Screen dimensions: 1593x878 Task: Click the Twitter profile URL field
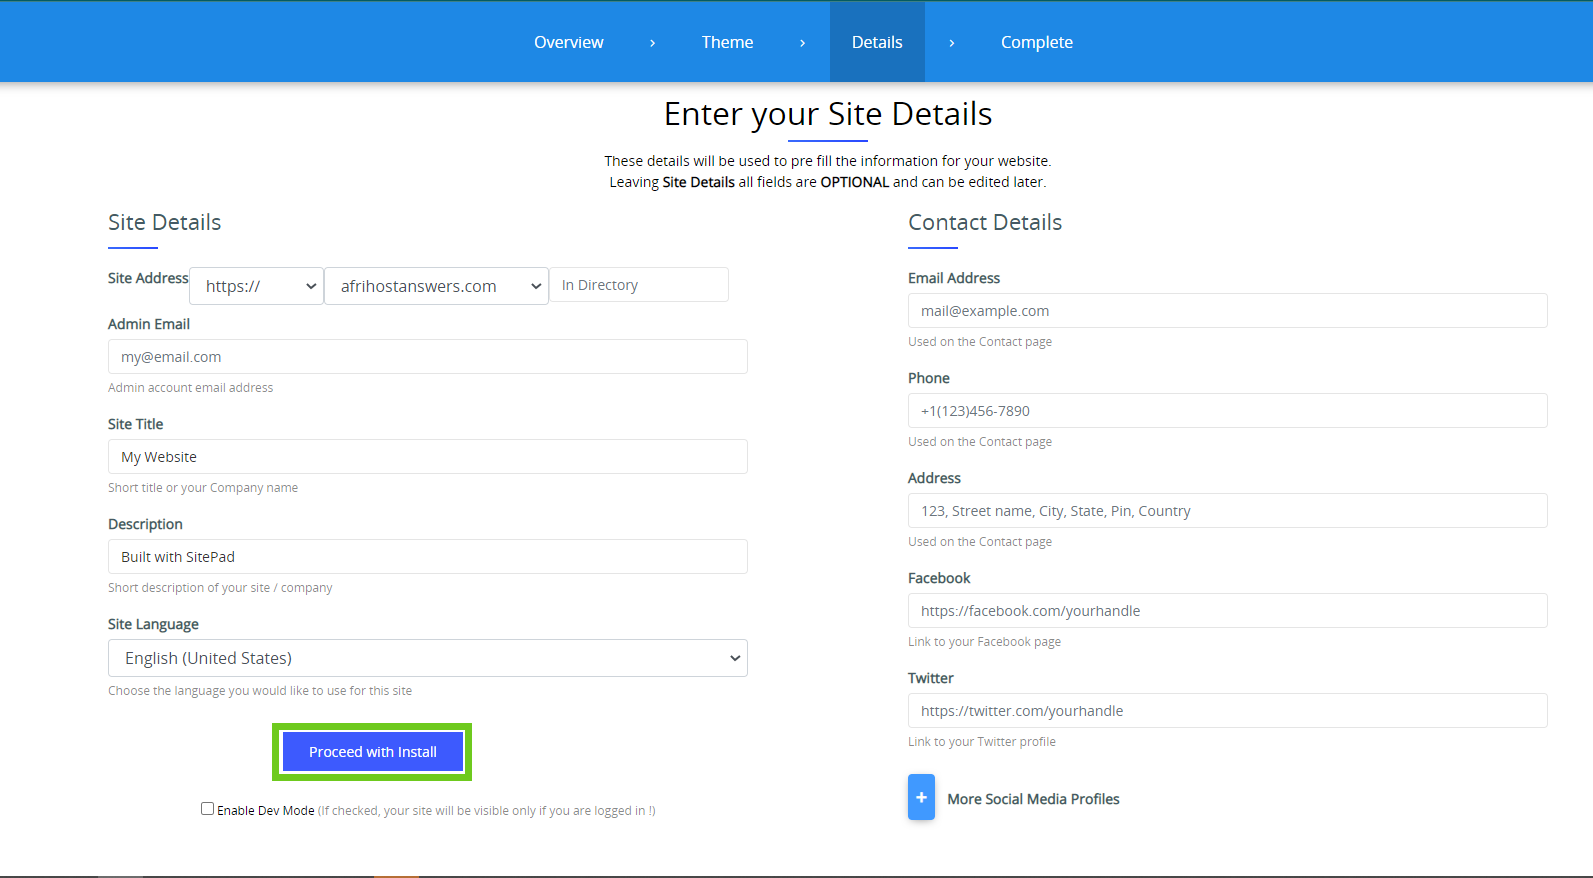(x=1227, y=711)
